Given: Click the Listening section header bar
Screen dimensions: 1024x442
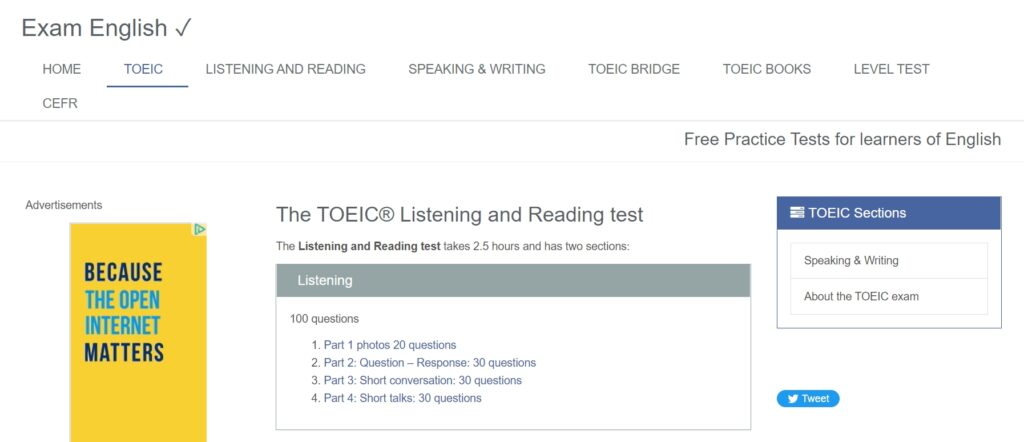Looking at the screenshot, I should click(x=513, y=281).
